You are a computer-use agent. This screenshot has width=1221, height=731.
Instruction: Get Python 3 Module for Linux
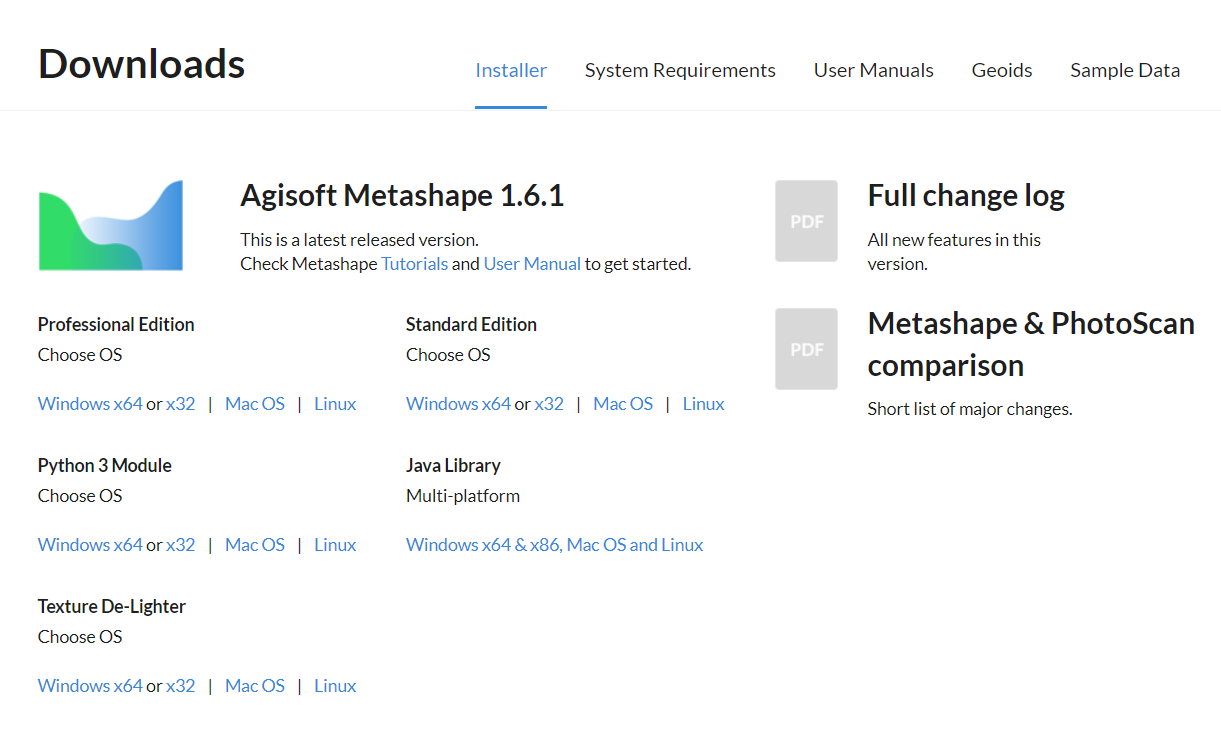coord(335,545)
